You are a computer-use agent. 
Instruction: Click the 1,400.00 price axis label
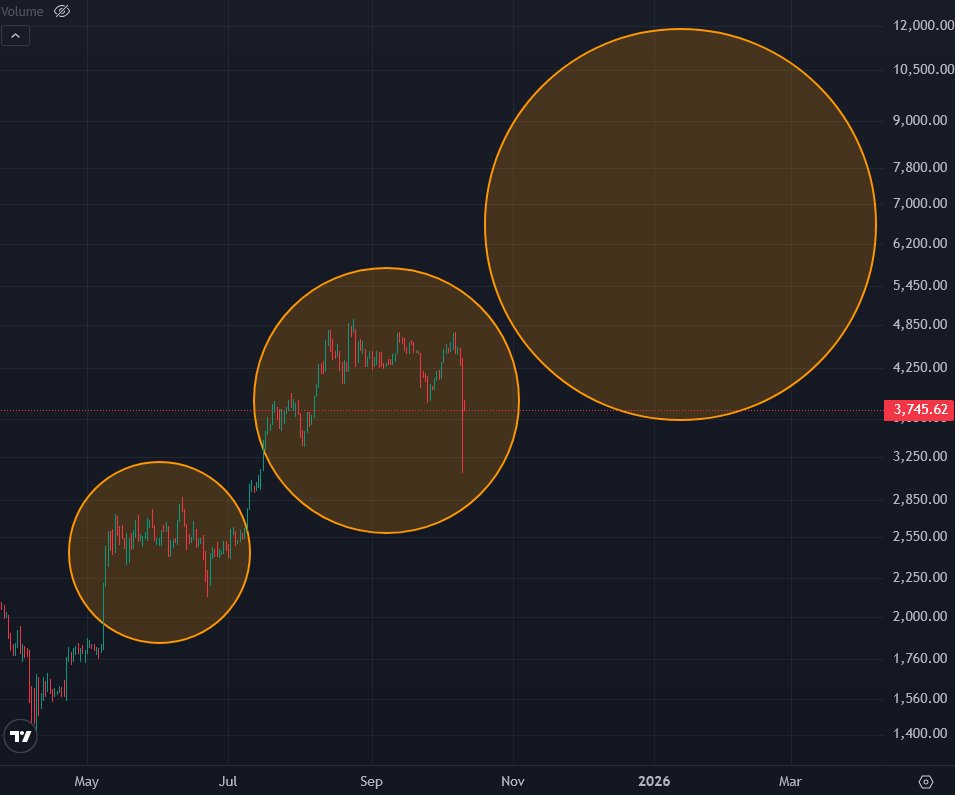(x=920, y=733)
